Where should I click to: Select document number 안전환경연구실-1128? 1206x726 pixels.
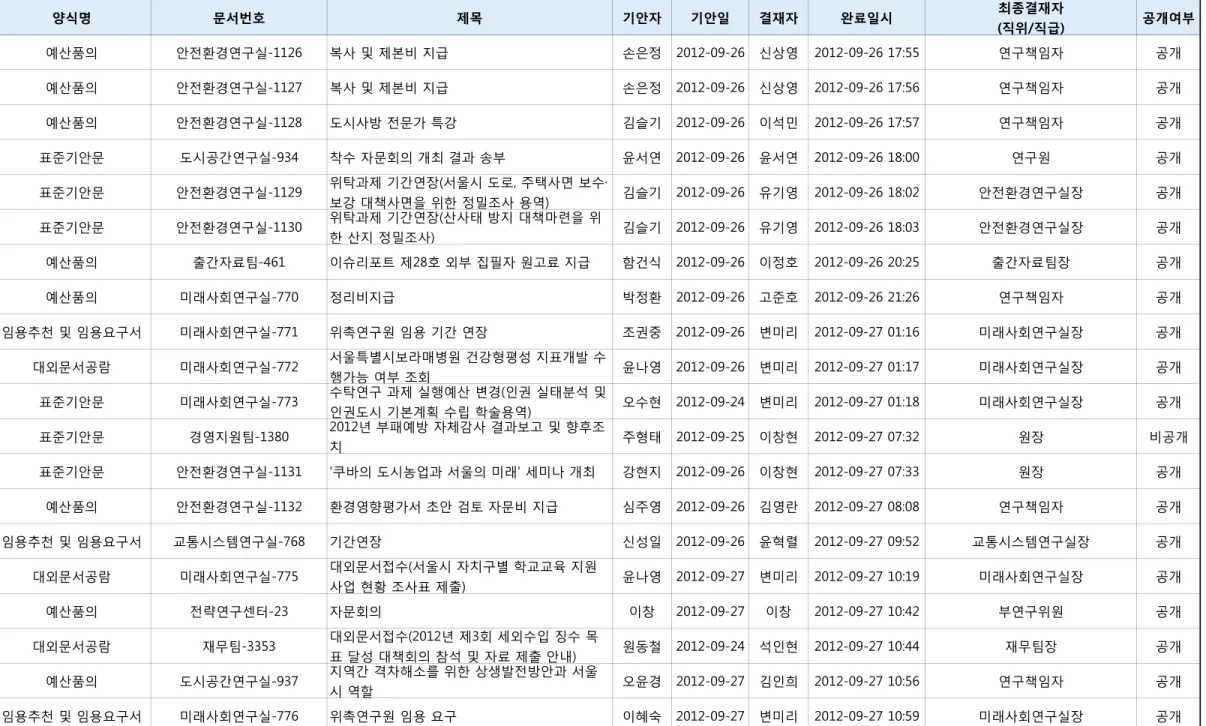[x=239, y=123]
